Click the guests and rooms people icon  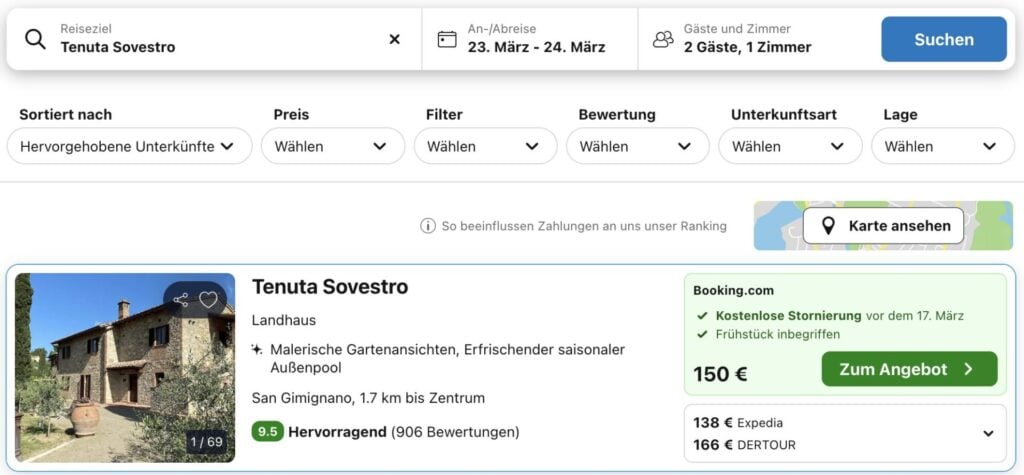(x=663, y=39)
